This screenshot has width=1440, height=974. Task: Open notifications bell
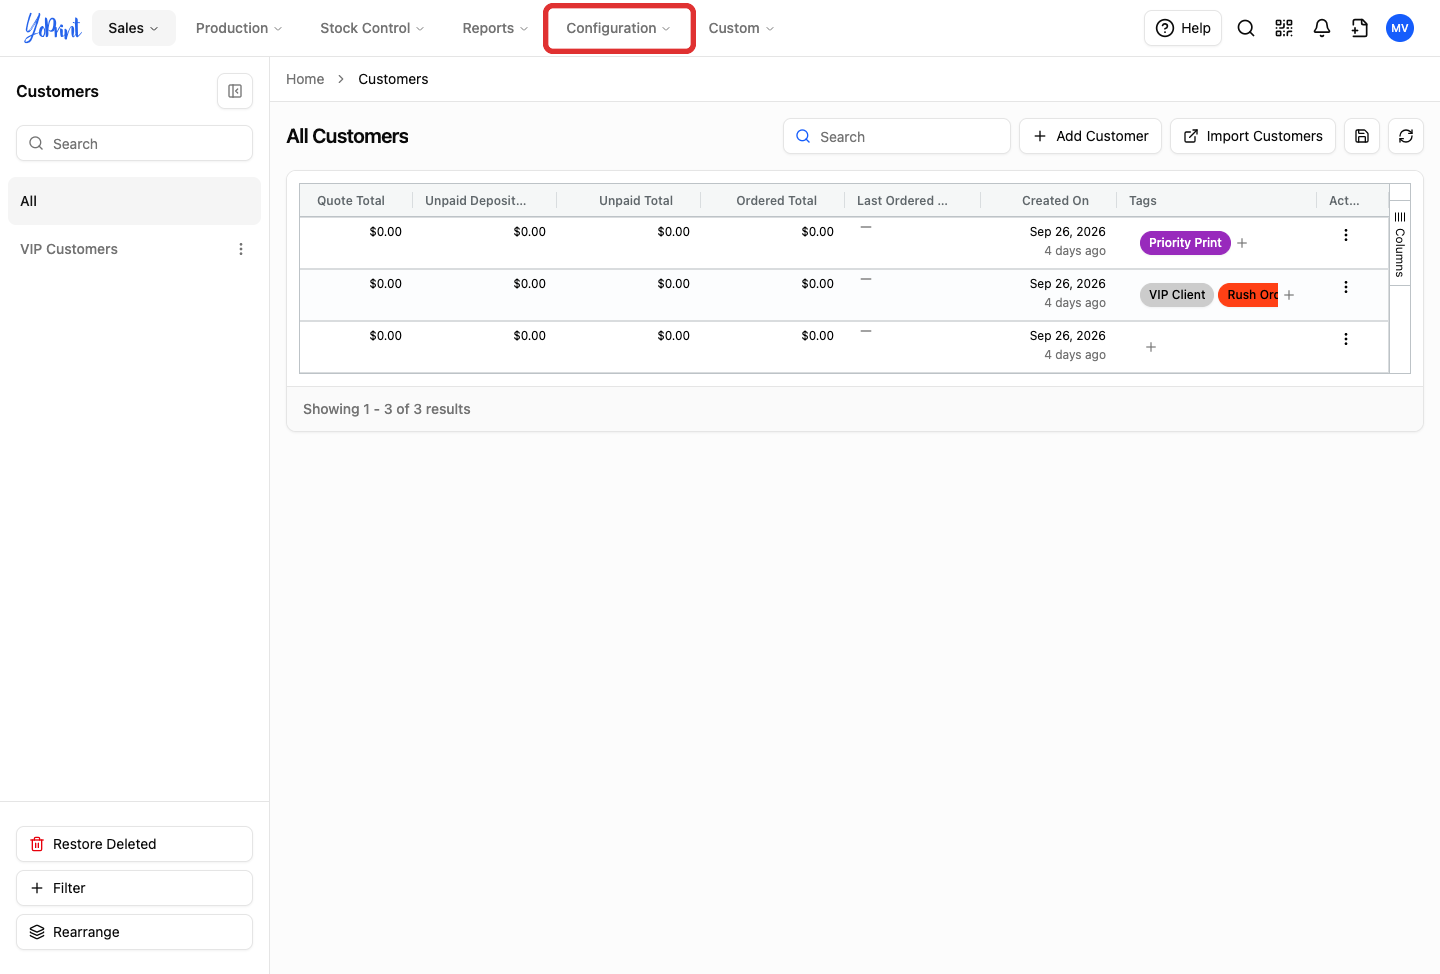point(1322,28)
